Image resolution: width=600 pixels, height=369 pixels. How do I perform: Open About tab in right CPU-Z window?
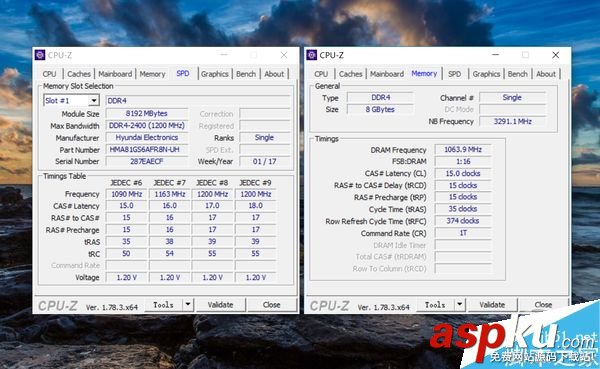pos(546,74)
